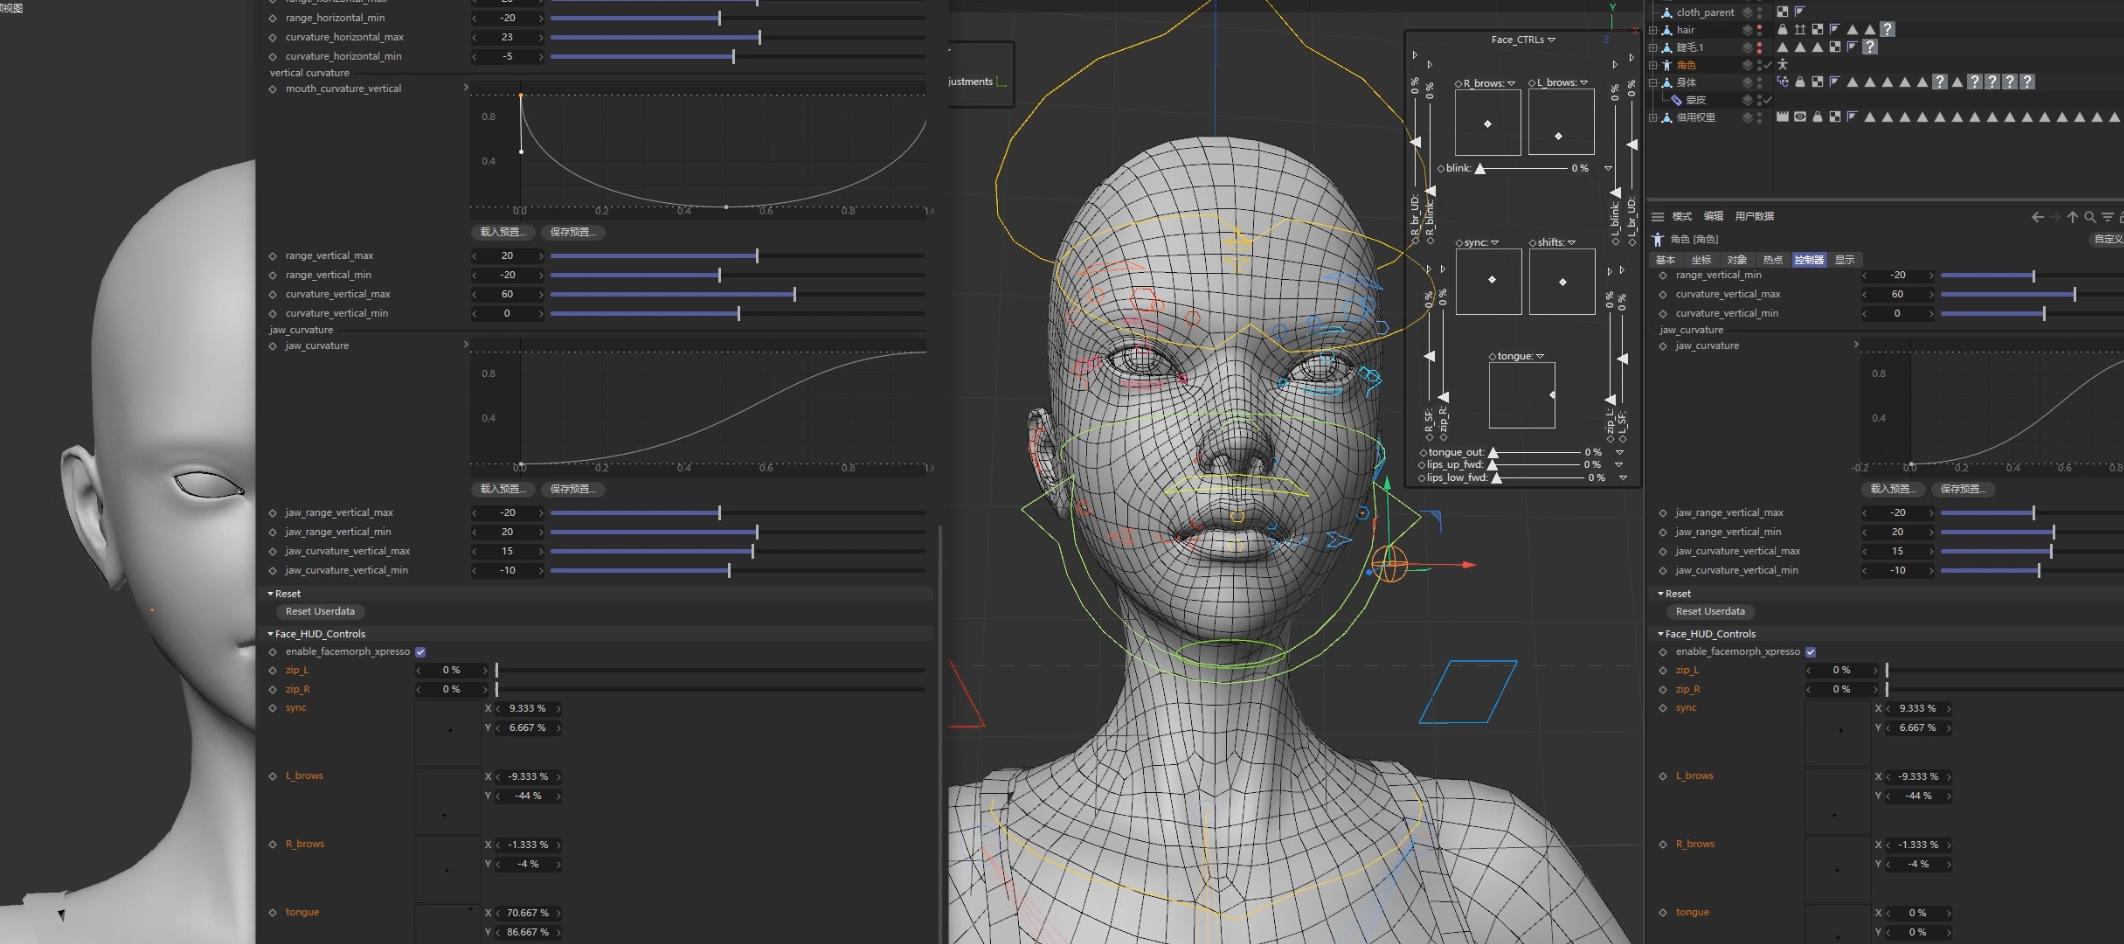Viewport: 2124px width, 944px height.
Task: Select the double-arrow tag on the hair row
Action: pos(1800,30)
